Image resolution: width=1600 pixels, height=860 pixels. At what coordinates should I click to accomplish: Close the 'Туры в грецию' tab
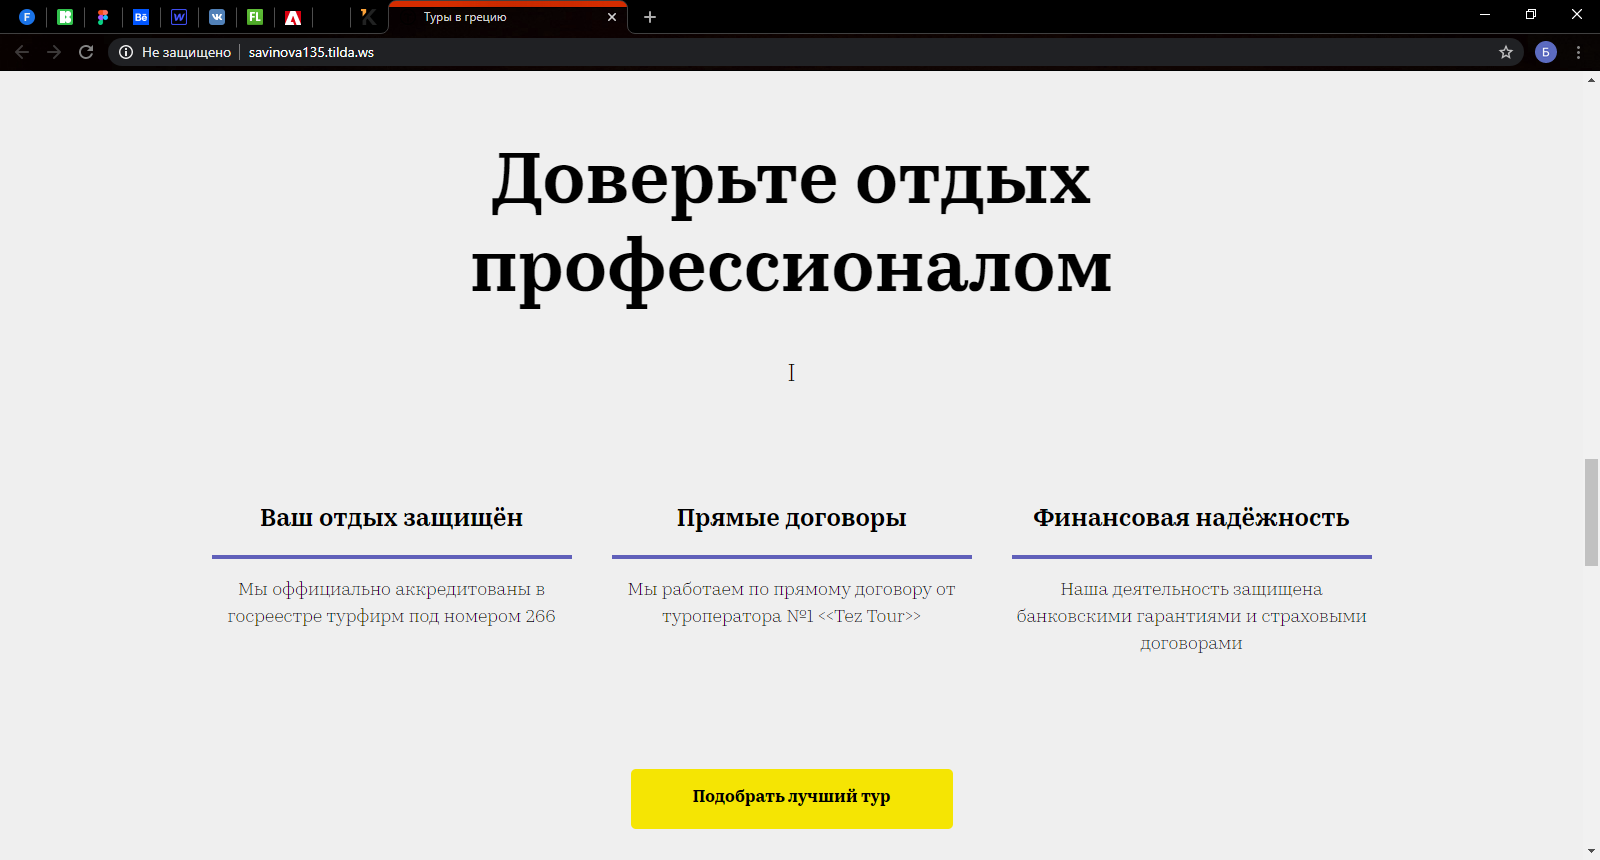click(612, 17)
